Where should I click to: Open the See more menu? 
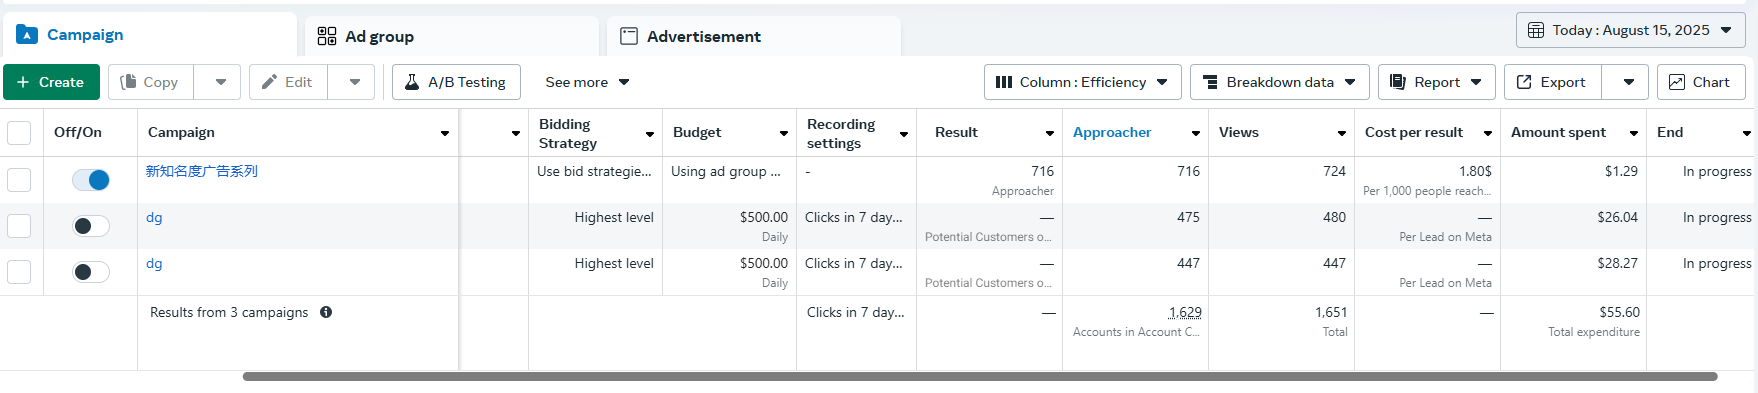(587, 82)
